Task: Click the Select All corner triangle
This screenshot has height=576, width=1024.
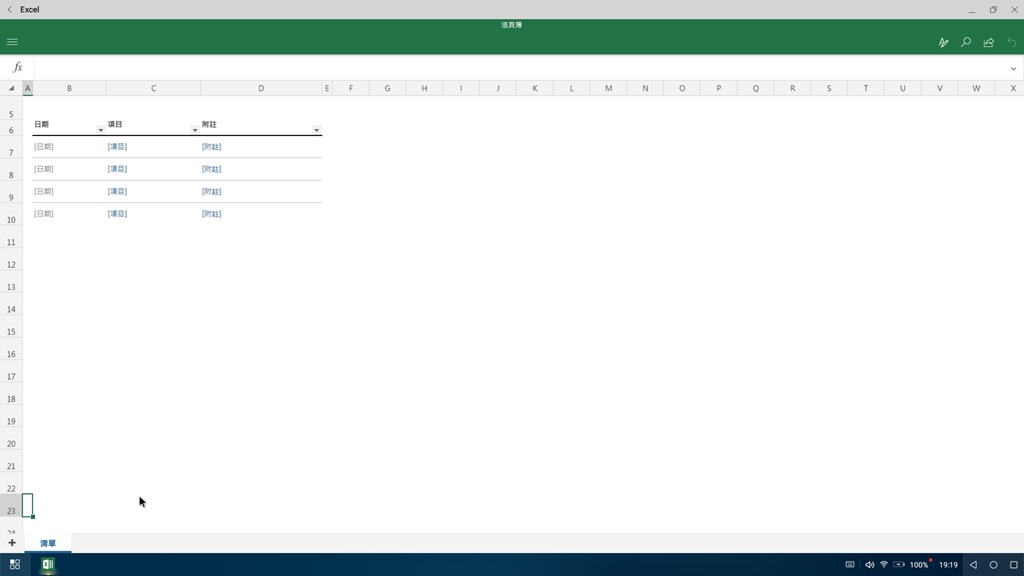Action: (11, 88)
